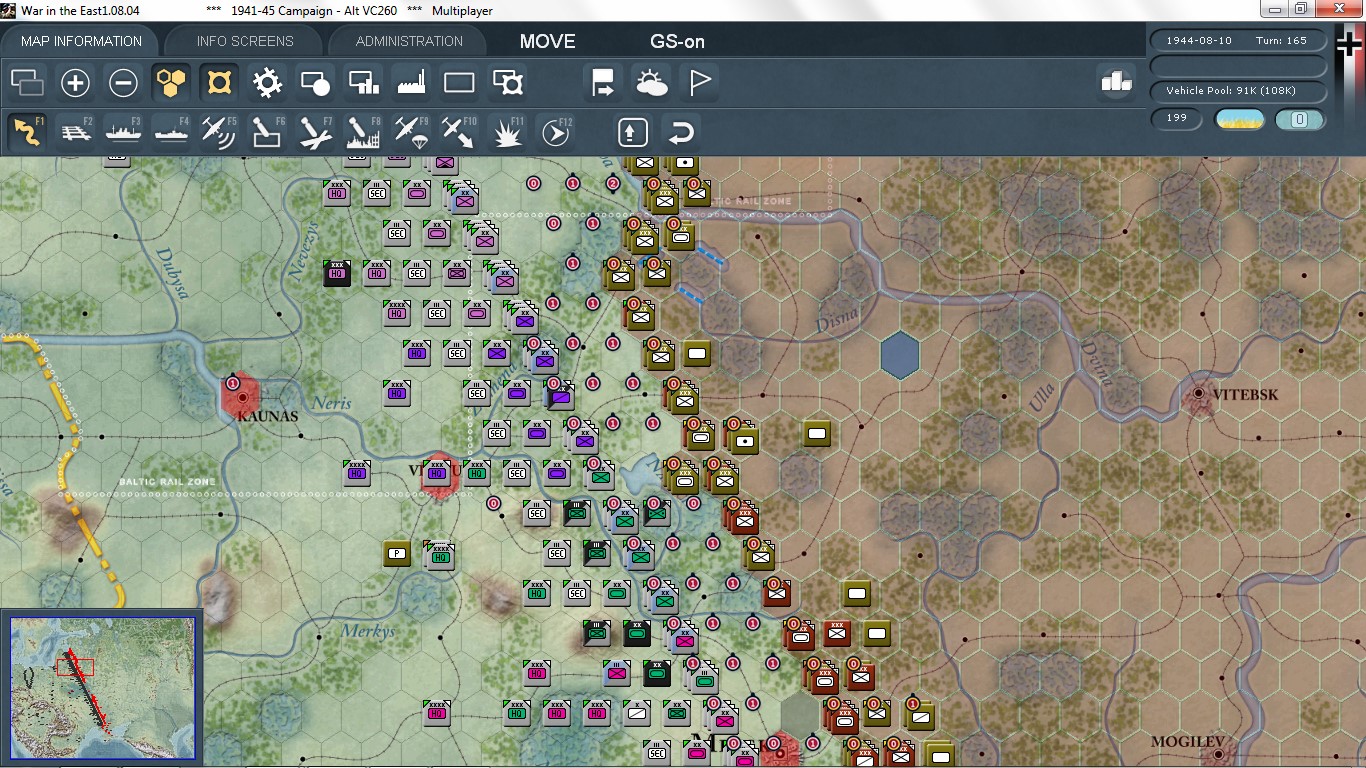Image resolution: width=1366 pixels, height=768 pixels.
Task: Click the 1944-08-10 Turn 165 date bar
Action: click(1239, 40)
